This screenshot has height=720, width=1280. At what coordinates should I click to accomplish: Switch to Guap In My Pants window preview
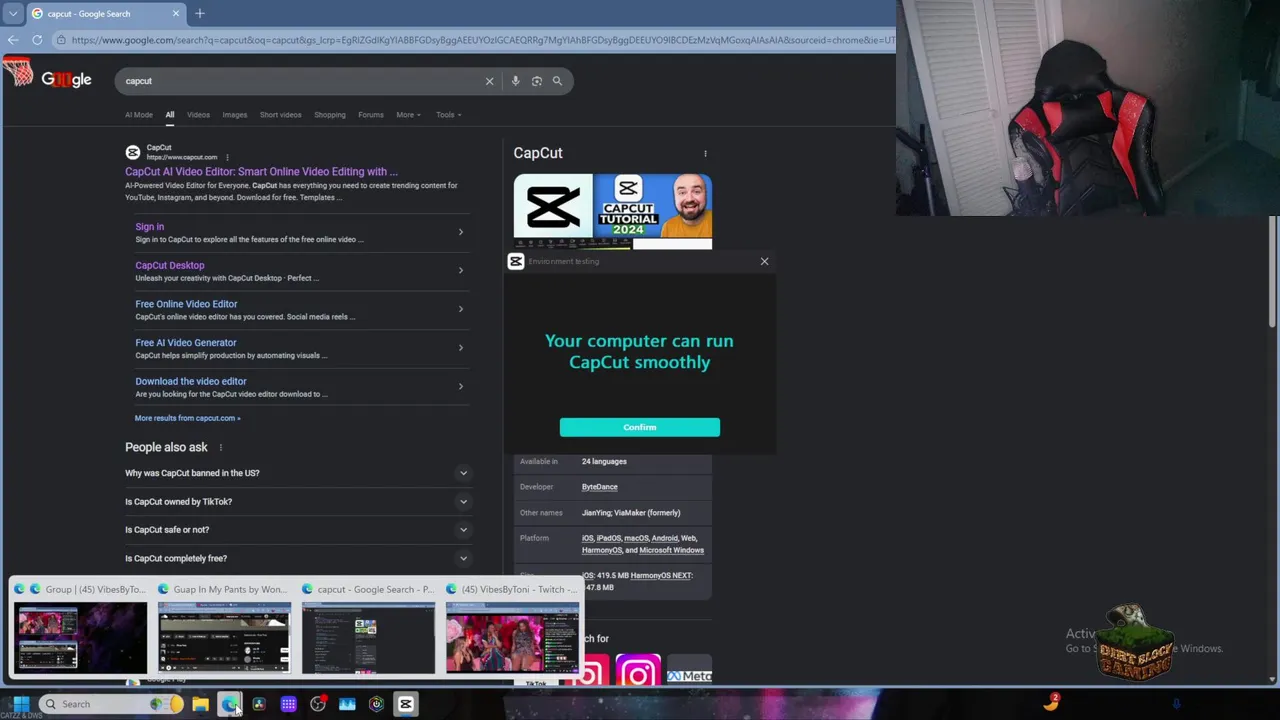224,627
